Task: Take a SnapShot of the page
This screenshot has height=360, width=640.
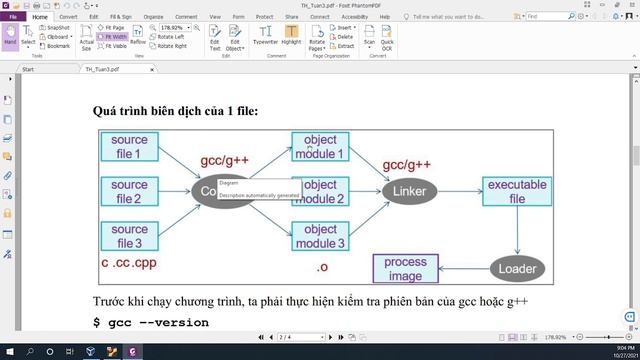Action: point(54,27)
